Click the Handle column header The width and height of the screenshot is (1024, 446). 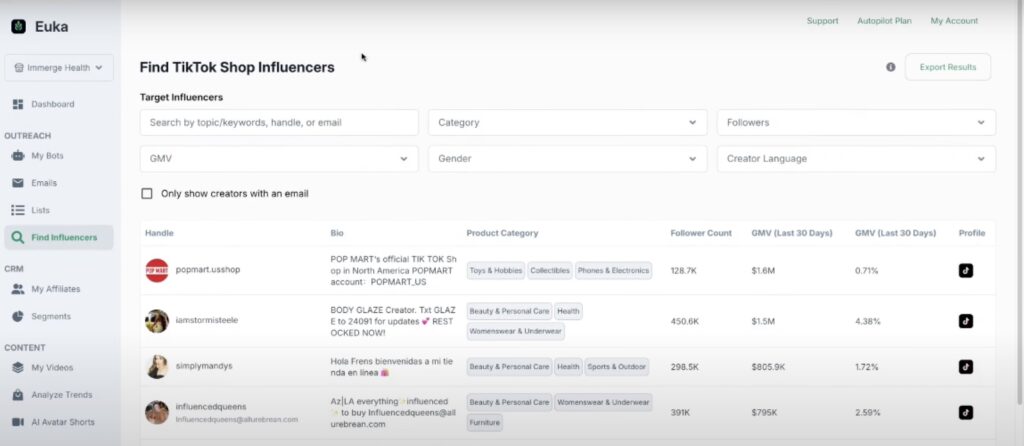pyautogui.click(x=159, y=233)
